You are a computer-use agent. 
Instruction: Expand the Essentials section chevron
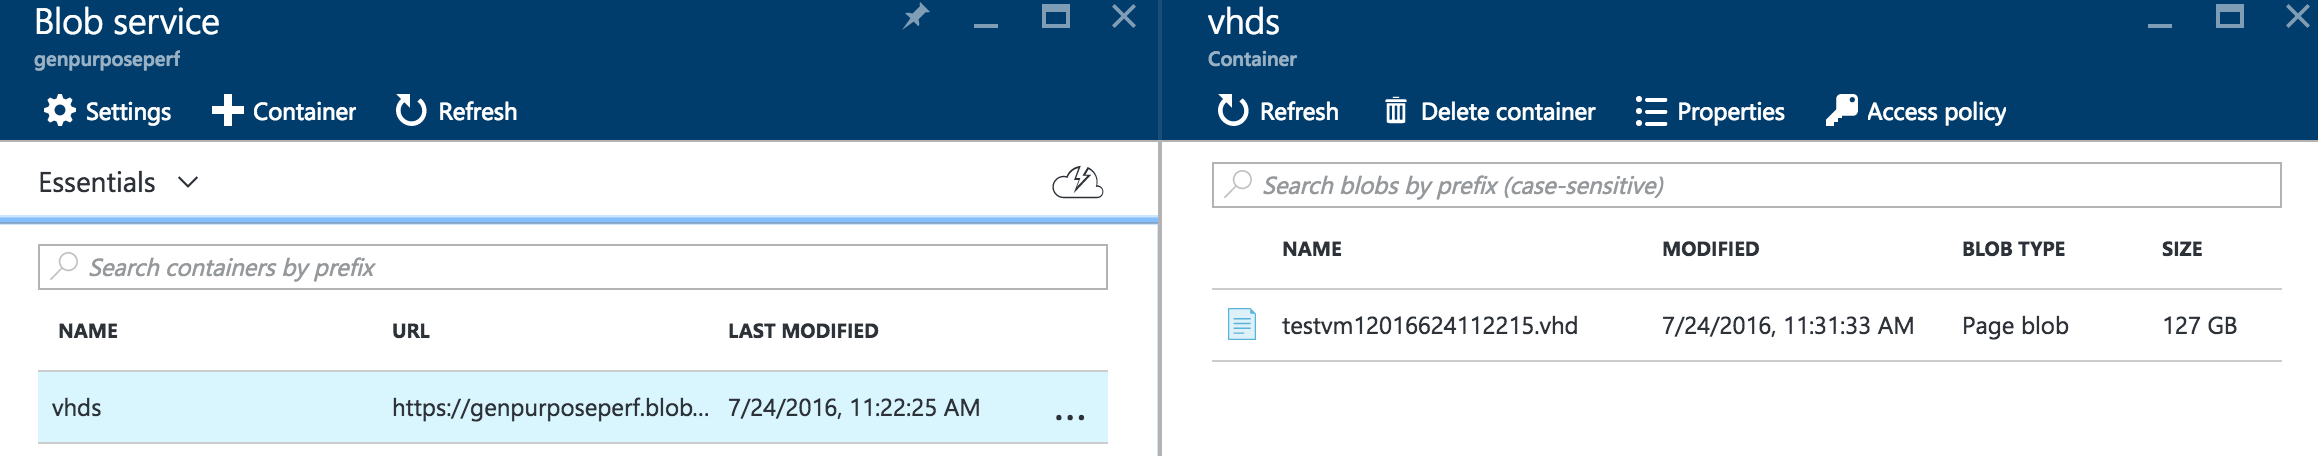point(188,182)
